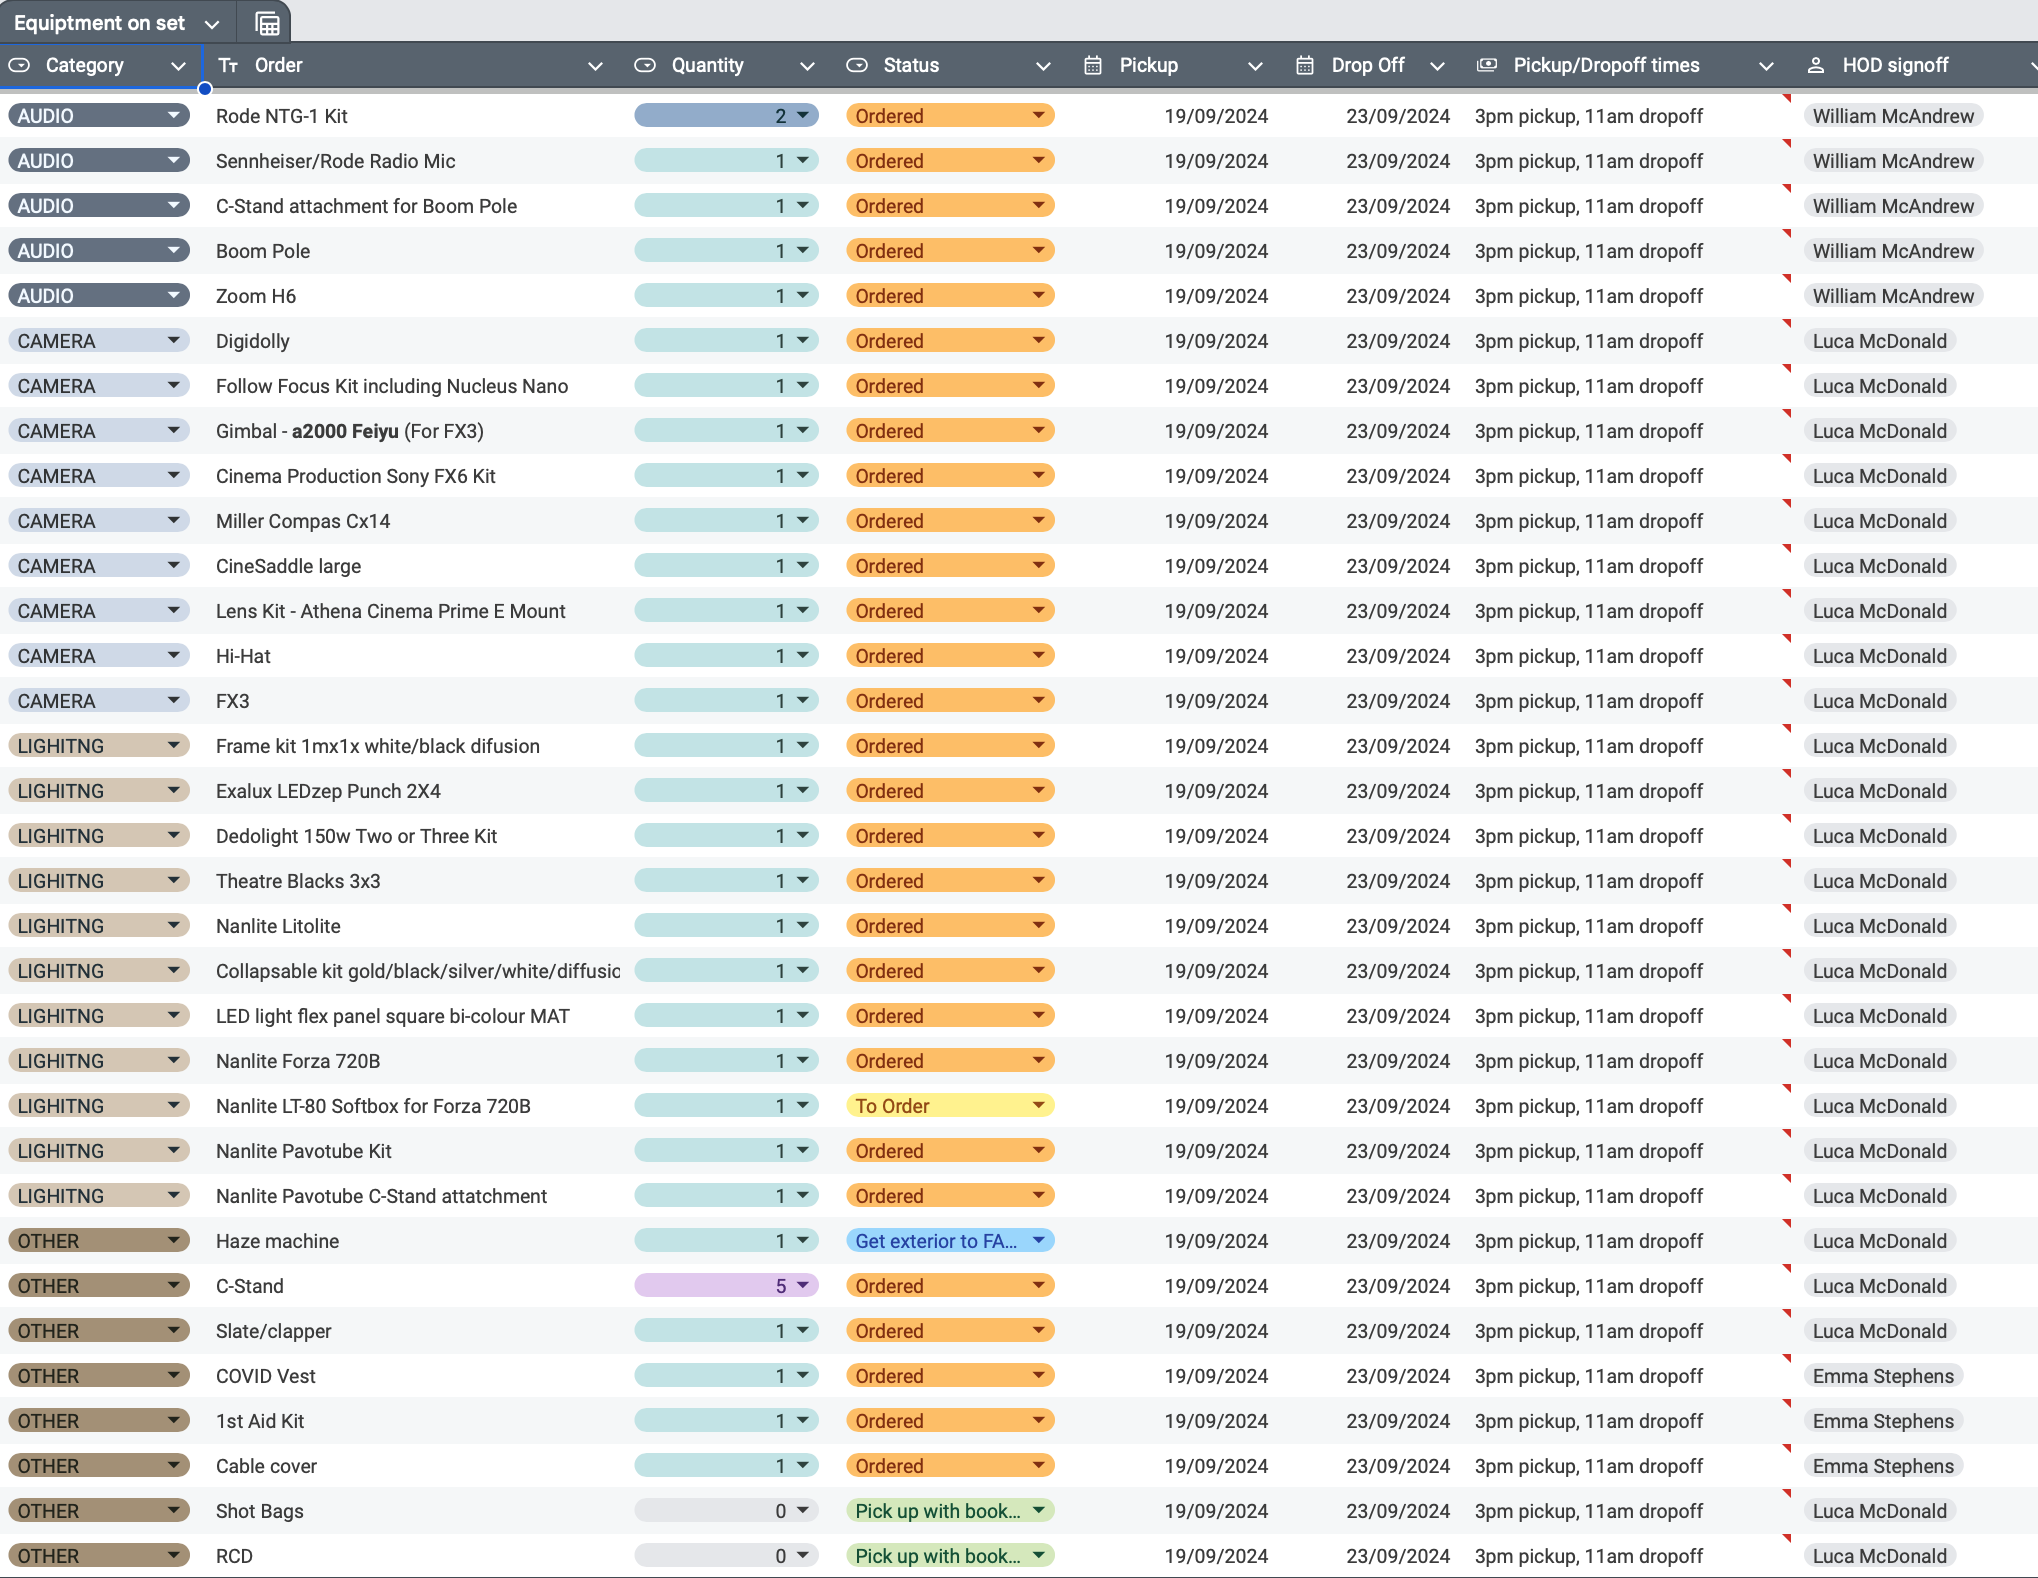Click the Category column type icon
The width and height of the screenshot is (2038, 1578).
pyautogui.click(x=19, y=65)
